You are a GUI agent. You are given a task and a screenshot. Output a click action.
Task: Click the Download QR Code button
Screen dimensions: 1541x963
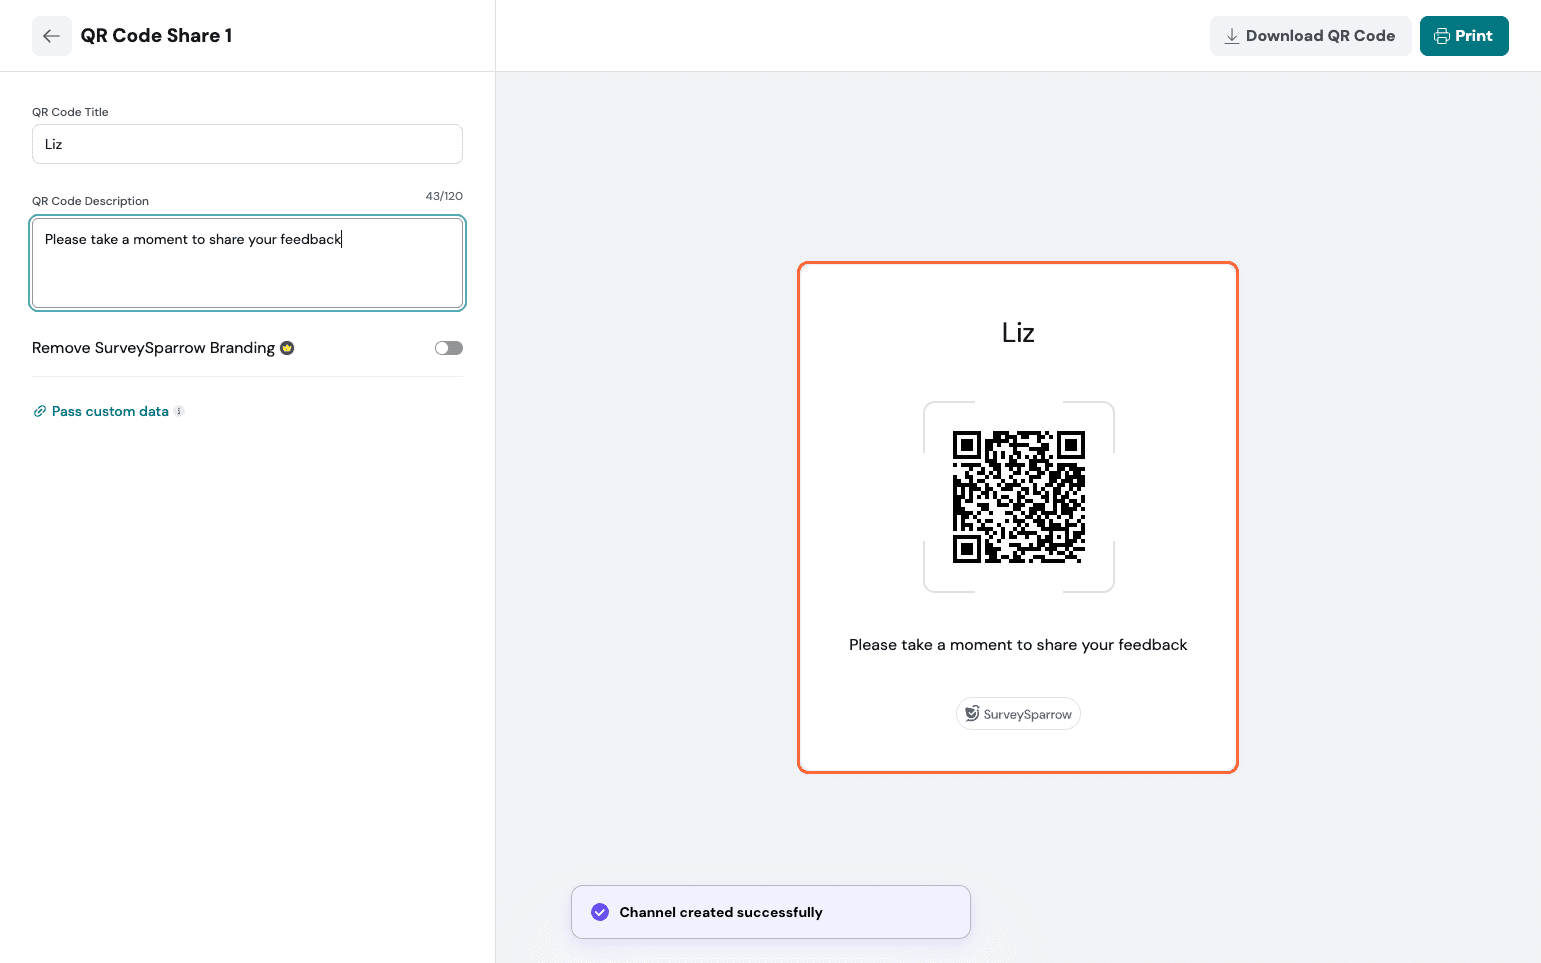pyautogui.click(x=1310, y=36)
